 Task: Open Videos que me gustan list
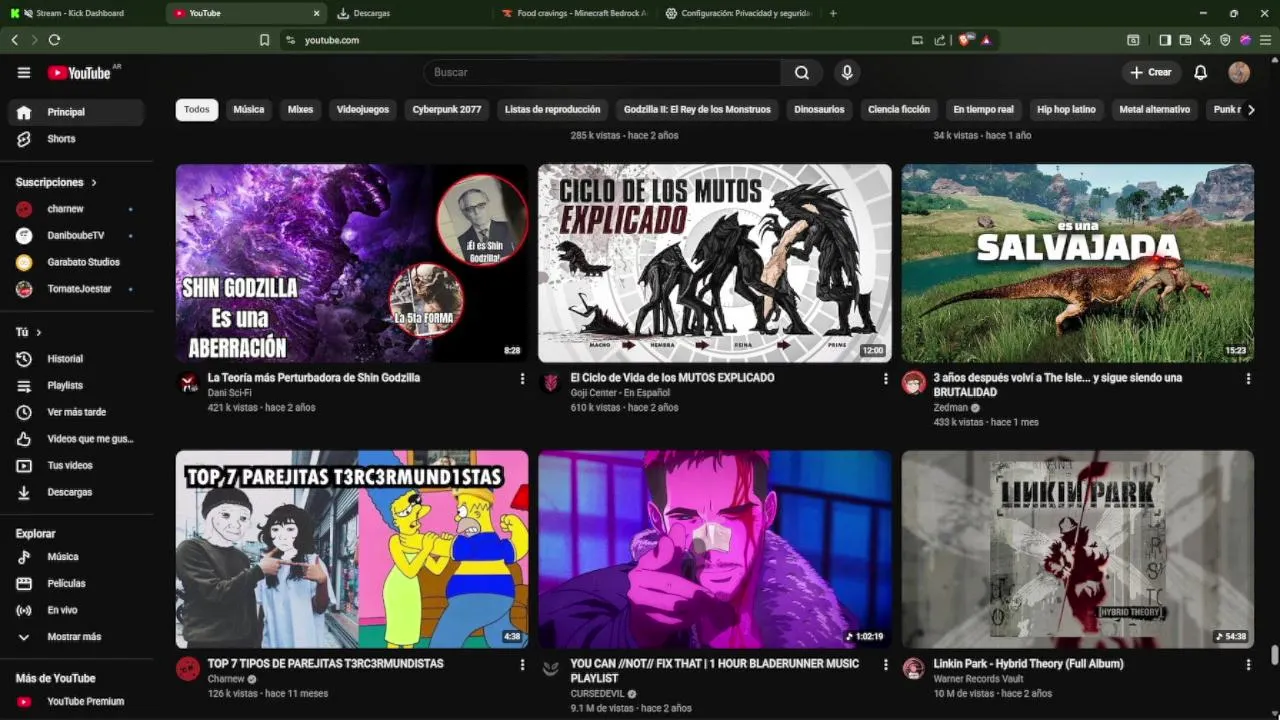pos(76,439)
